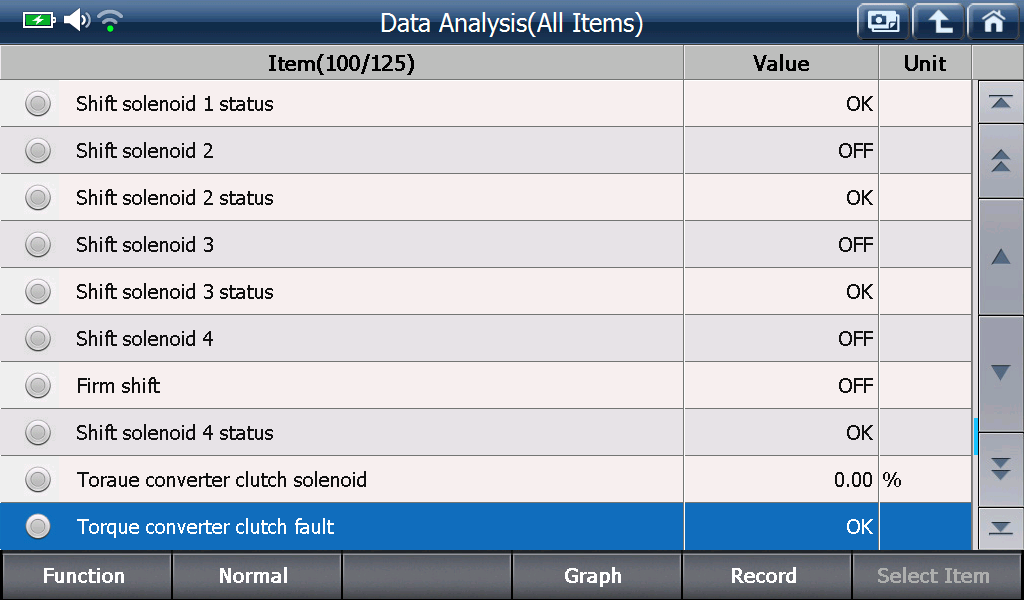This screenshot has height=600, width=1024.
Task: Click the back arrow icon in the header
Action: click(x=938, y=22)
